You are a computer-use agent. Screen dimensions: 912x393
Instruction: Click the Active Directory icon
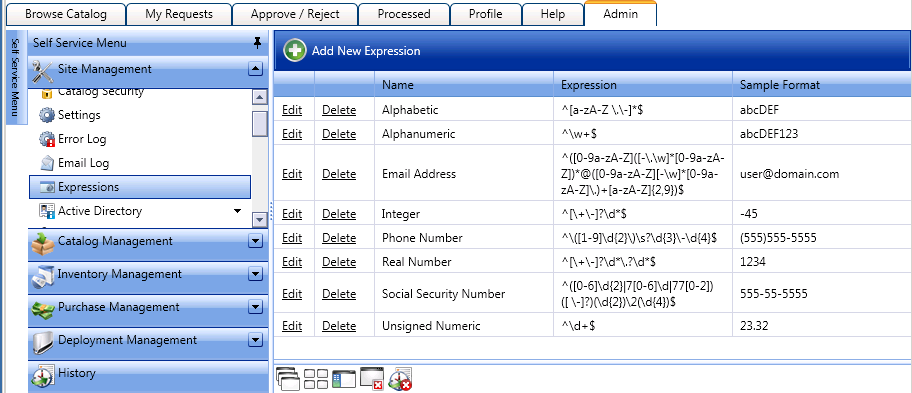[47, 210]
